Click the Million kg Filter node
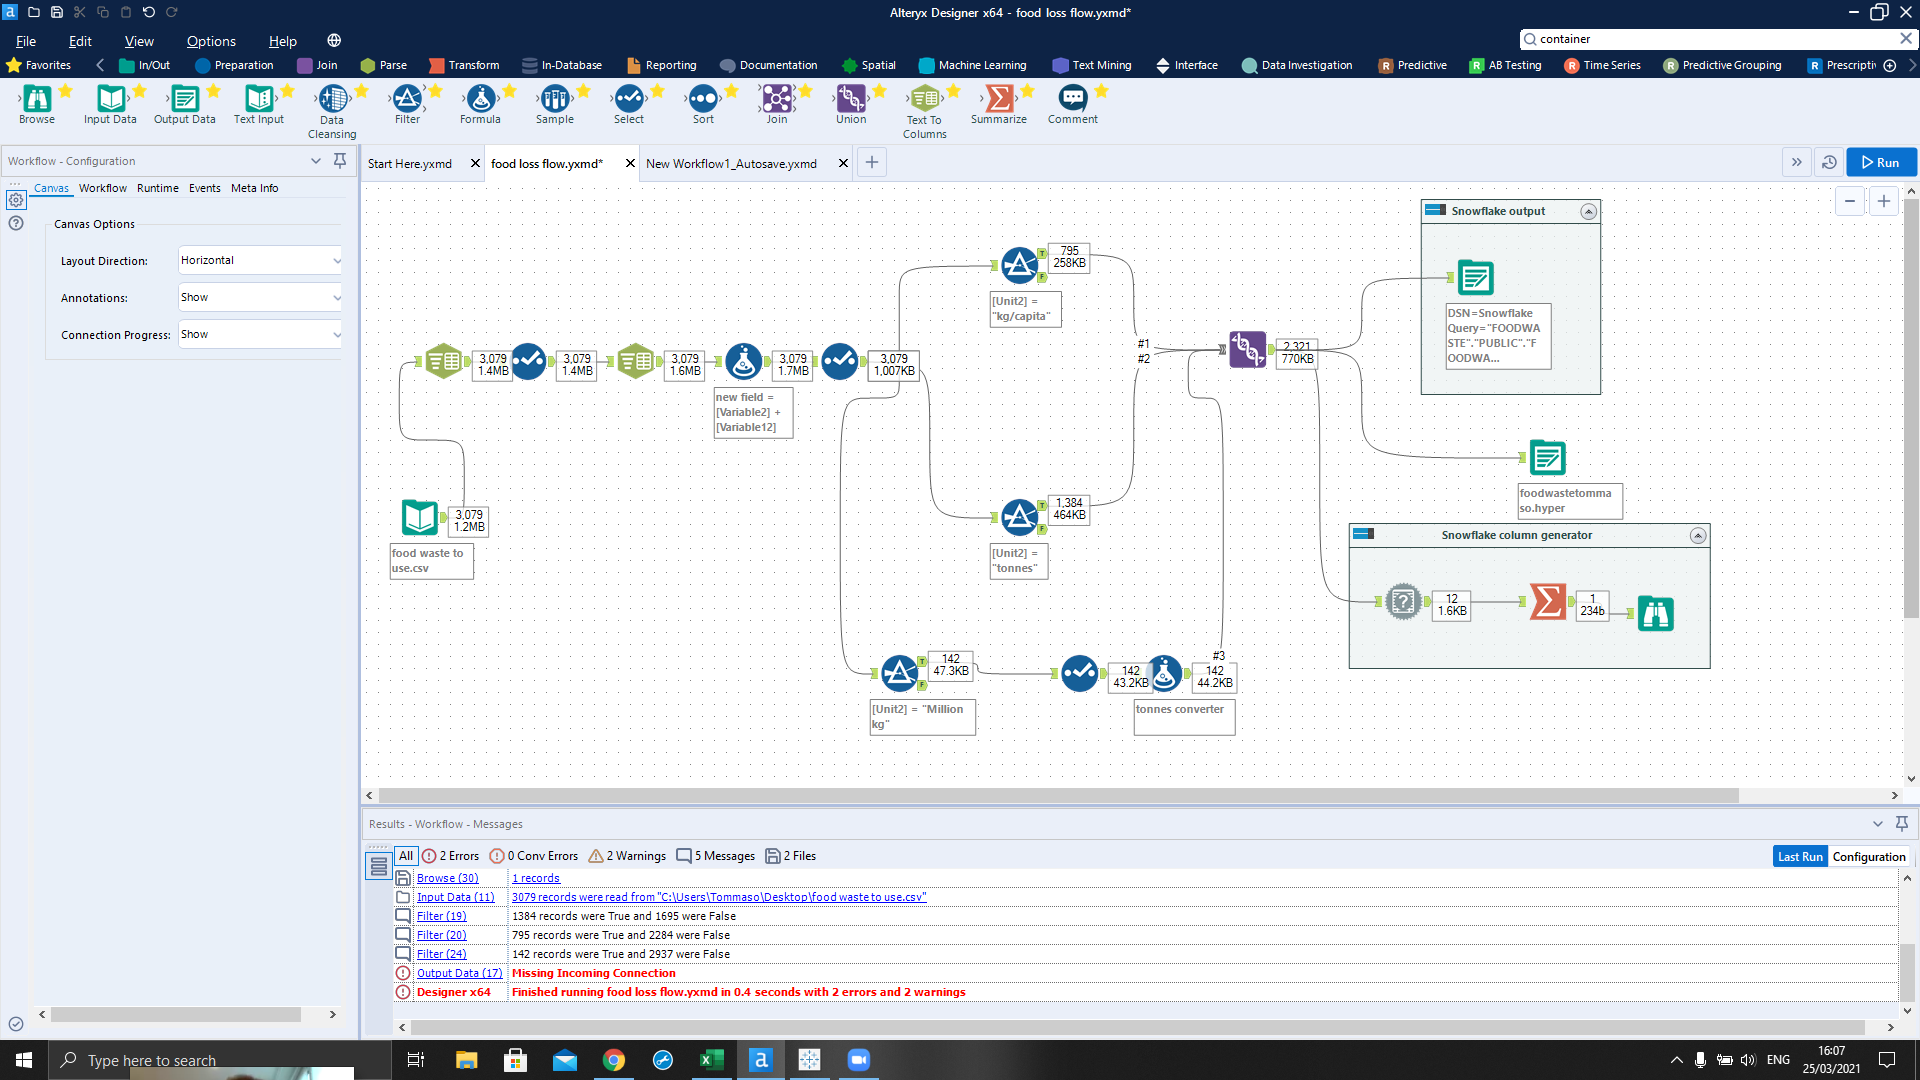 click(899, 673)
